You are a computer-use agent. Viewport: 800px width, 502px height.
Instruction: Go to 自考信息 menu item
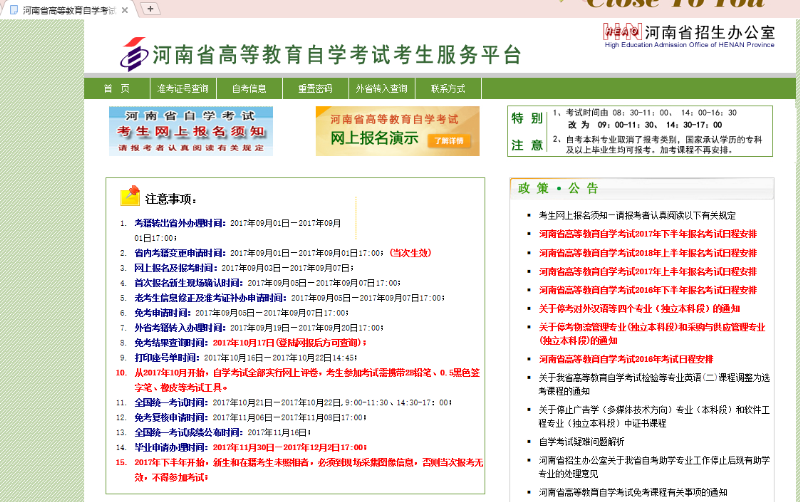[249, 89]
